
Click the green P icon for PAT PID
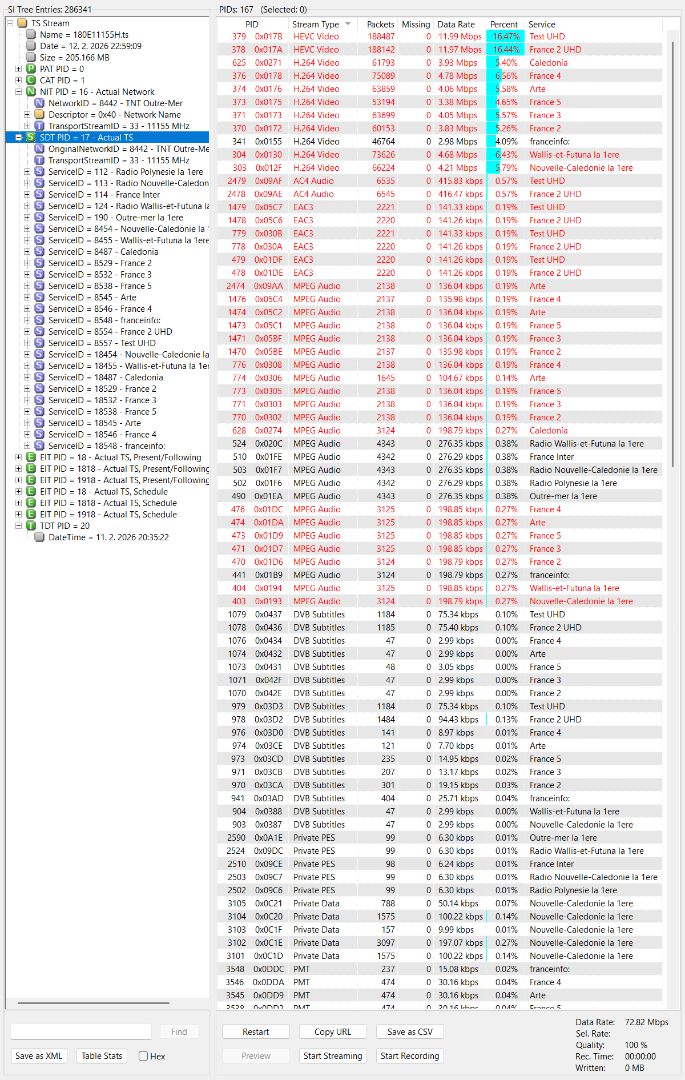click(x=30, y=68)
